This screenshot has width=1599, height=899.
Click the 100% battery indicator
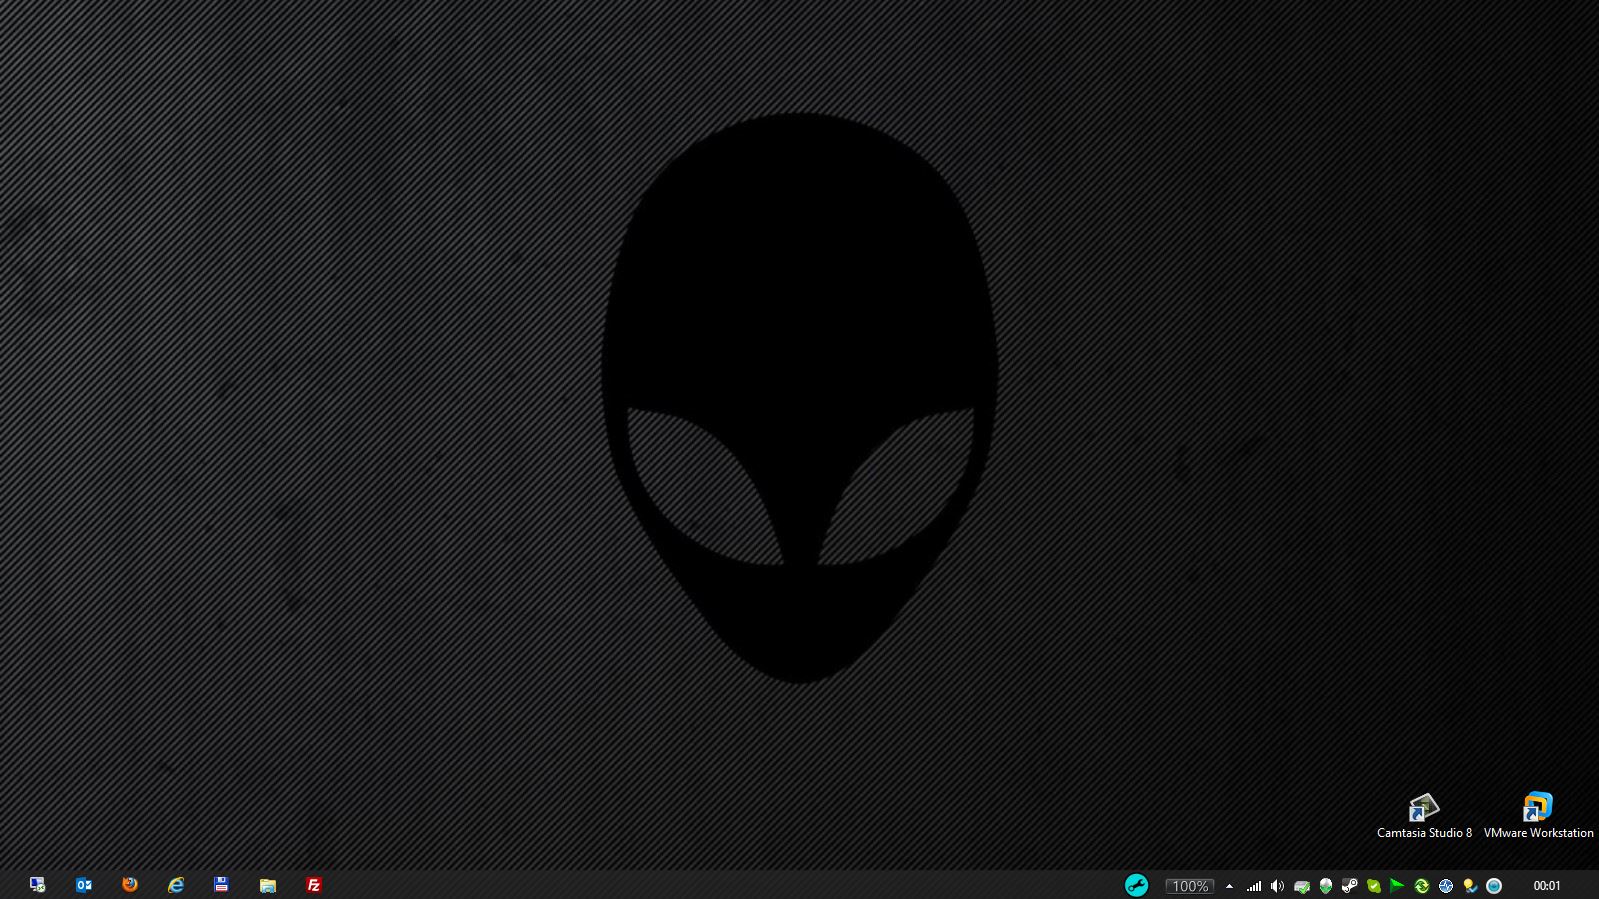tap(1190, 886)
